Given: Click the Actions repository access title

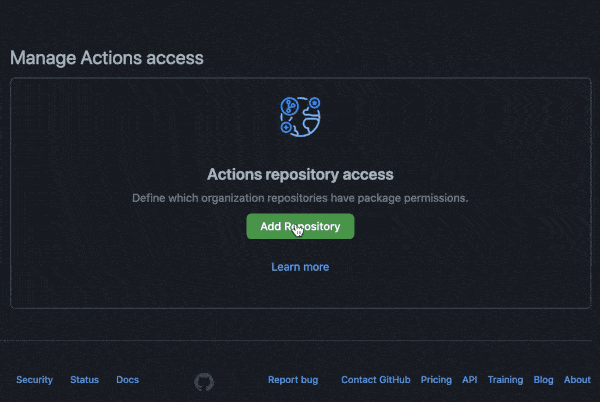Looking at the screenshot, I should pyautogui.click(x=300, y=174).
